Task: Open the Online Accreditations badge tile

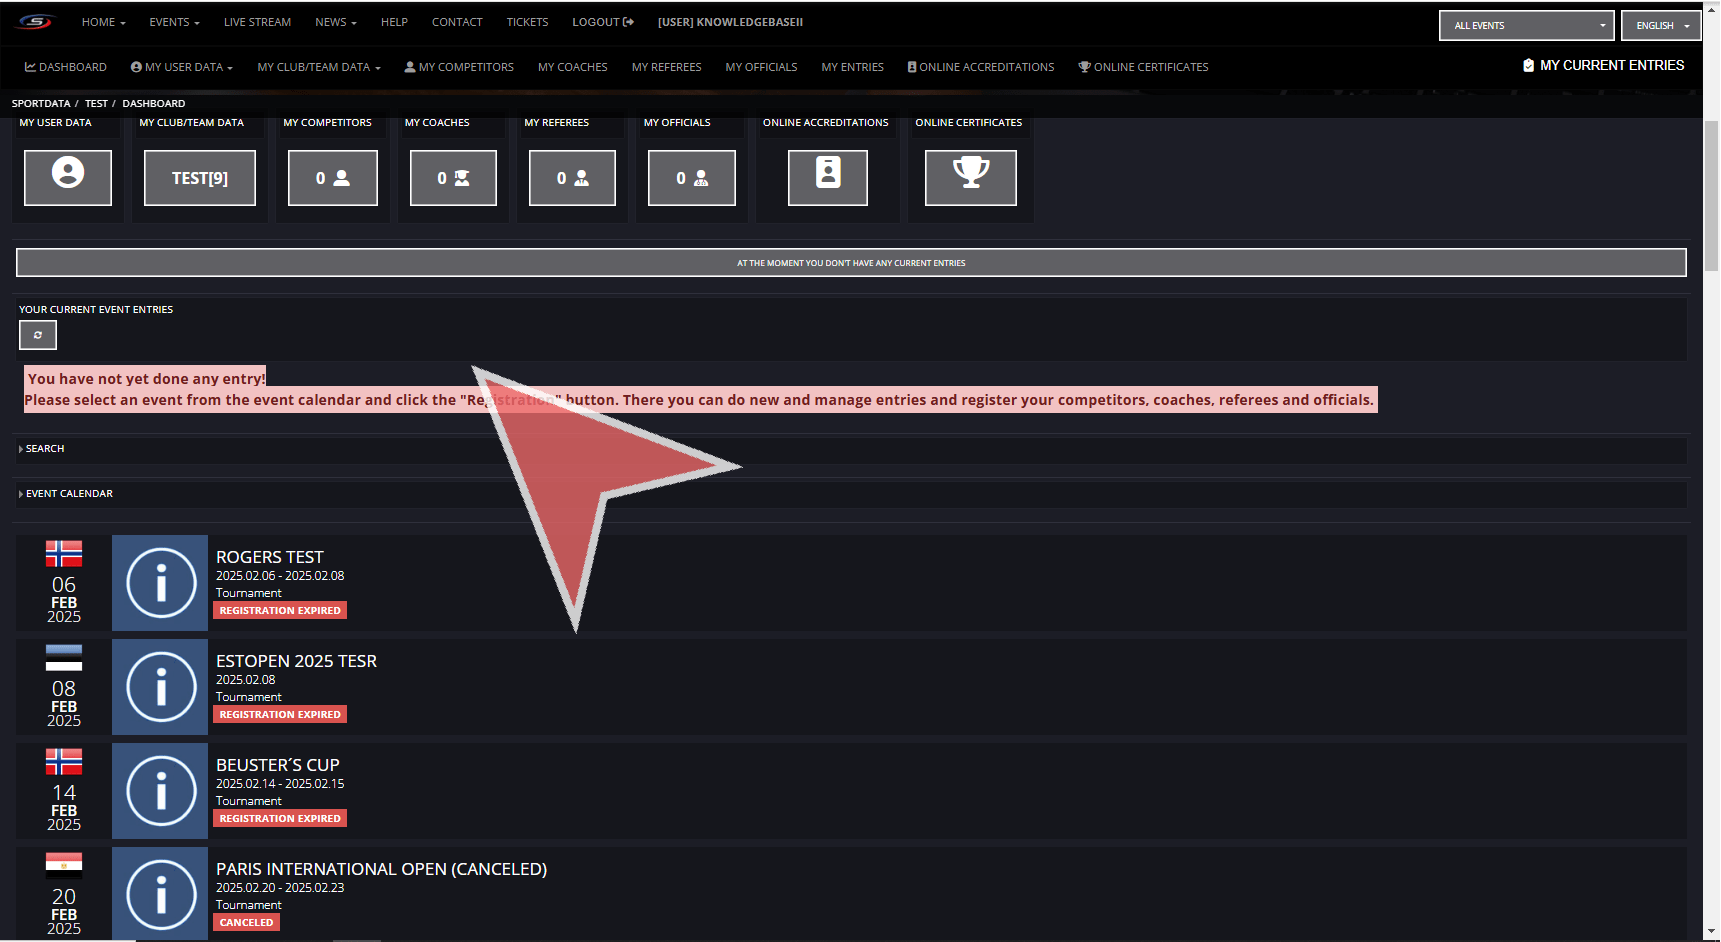Action: [x=827, y=178]
